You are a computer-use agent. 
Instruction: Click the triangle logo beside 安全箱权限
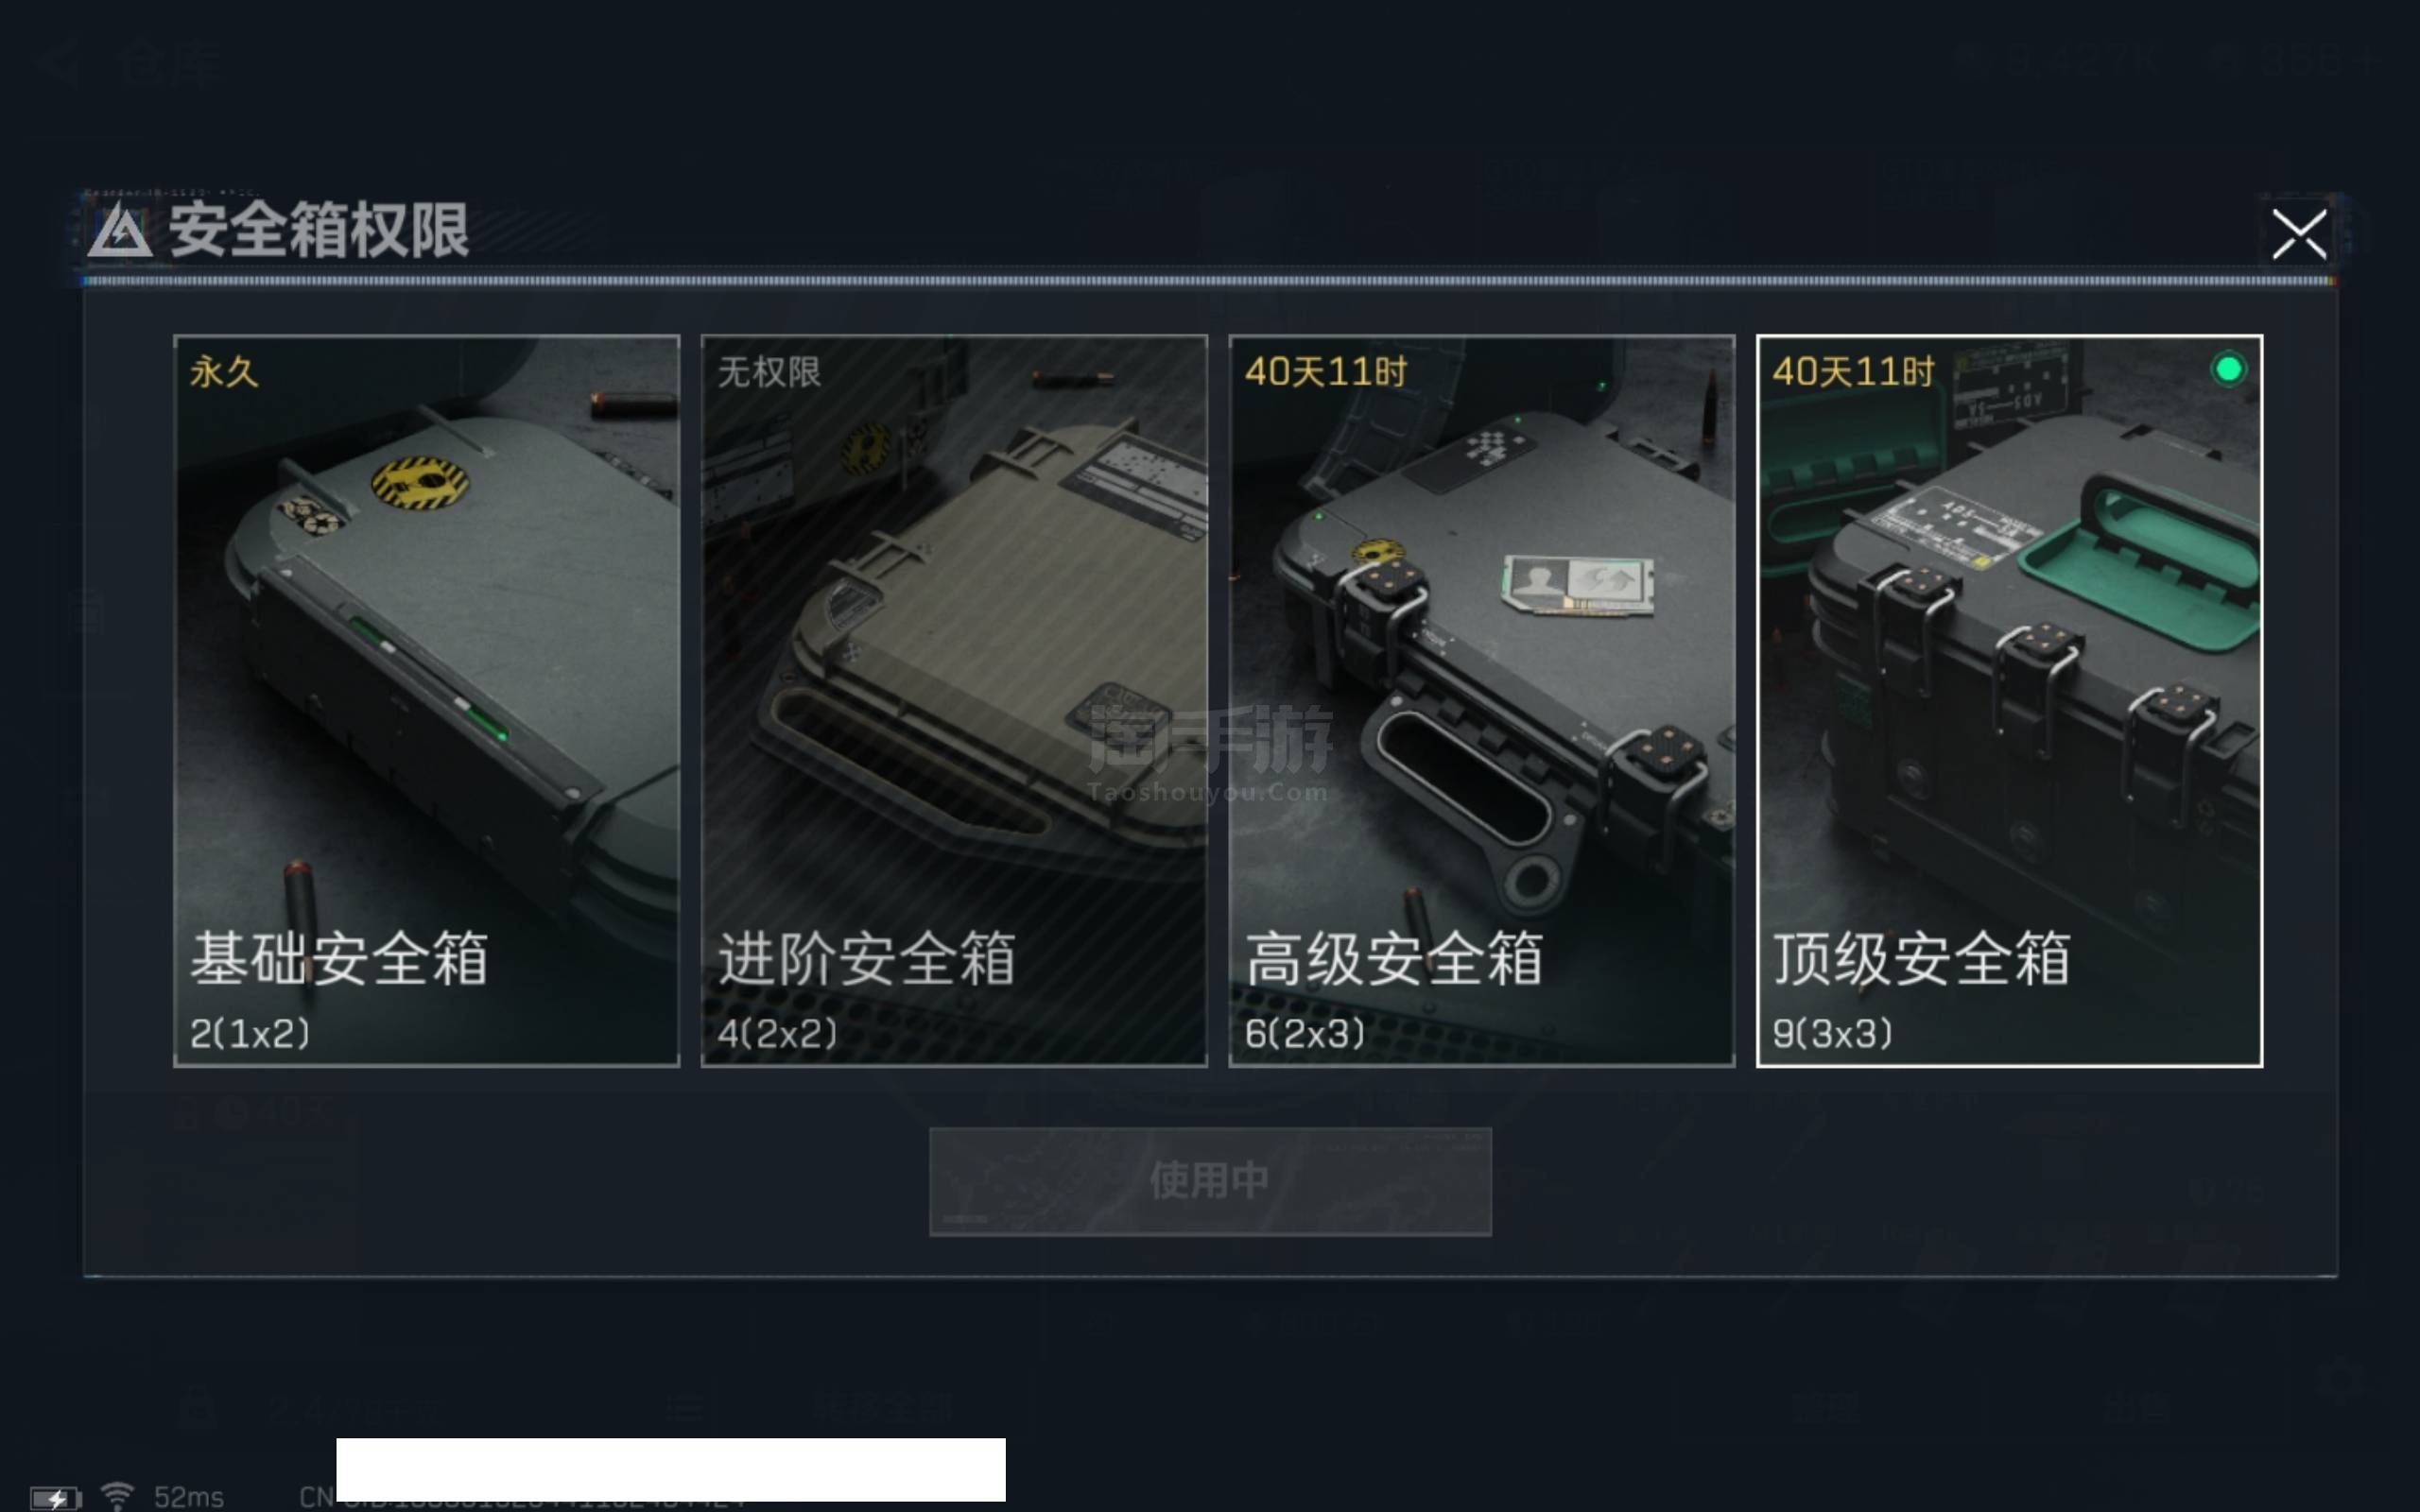pyautogui.click(x=120, y=229)
